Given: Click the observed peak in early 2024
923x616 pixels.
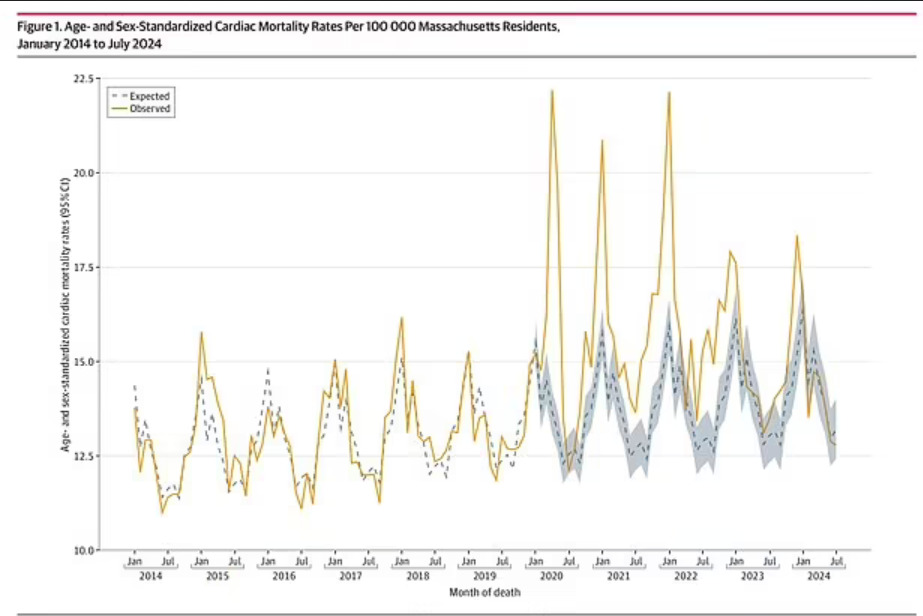Looking at the screenshot, I should click(797, 236).
